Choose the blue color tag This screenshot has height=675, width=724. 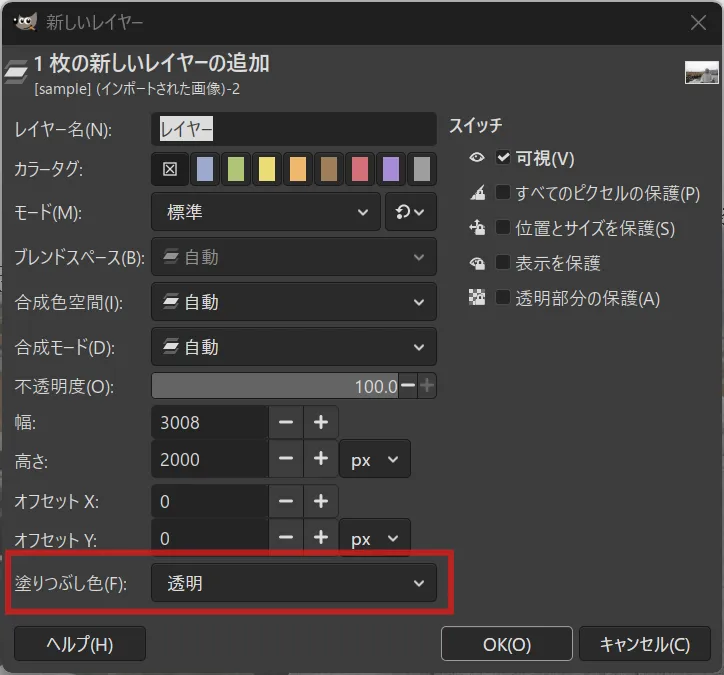point(205,169)
